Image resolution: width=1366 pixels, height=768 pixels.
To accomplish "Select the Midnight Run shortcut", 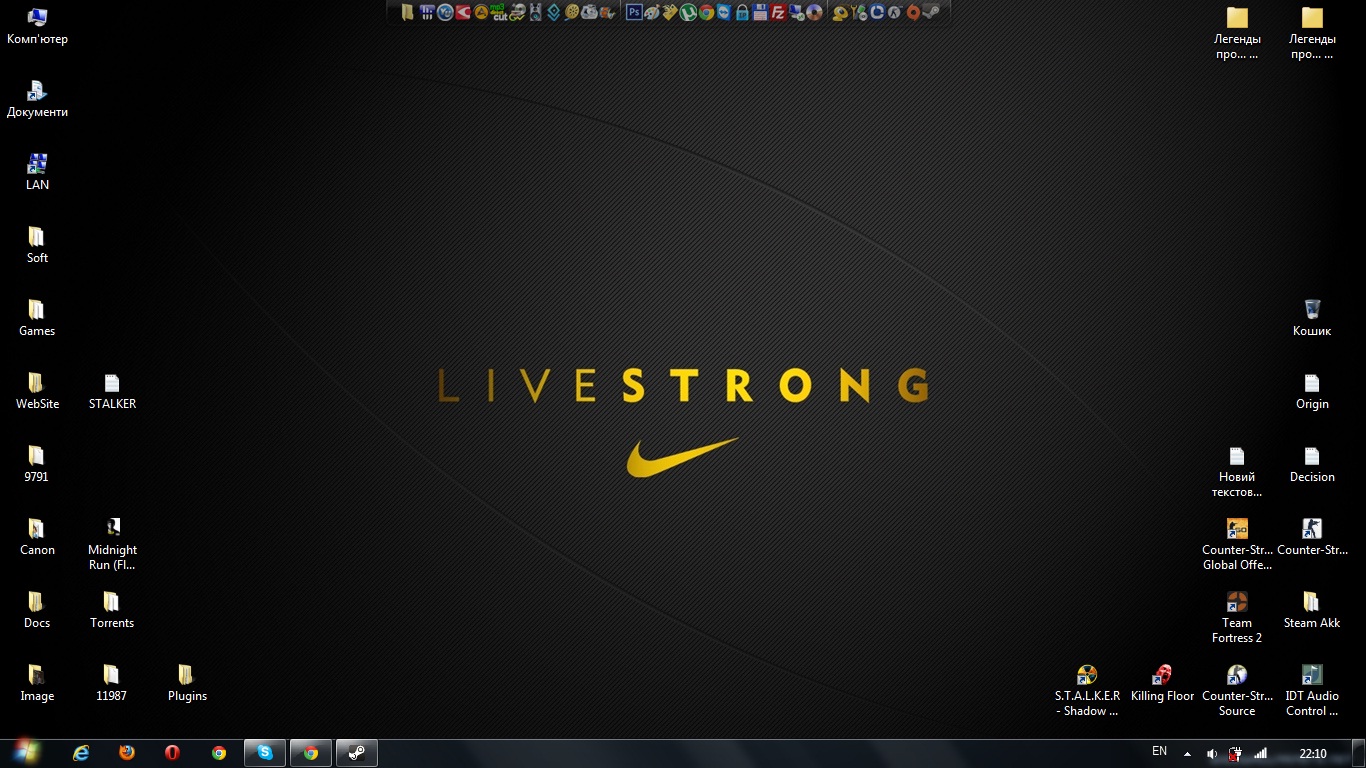I will click(x=112, y=544).
